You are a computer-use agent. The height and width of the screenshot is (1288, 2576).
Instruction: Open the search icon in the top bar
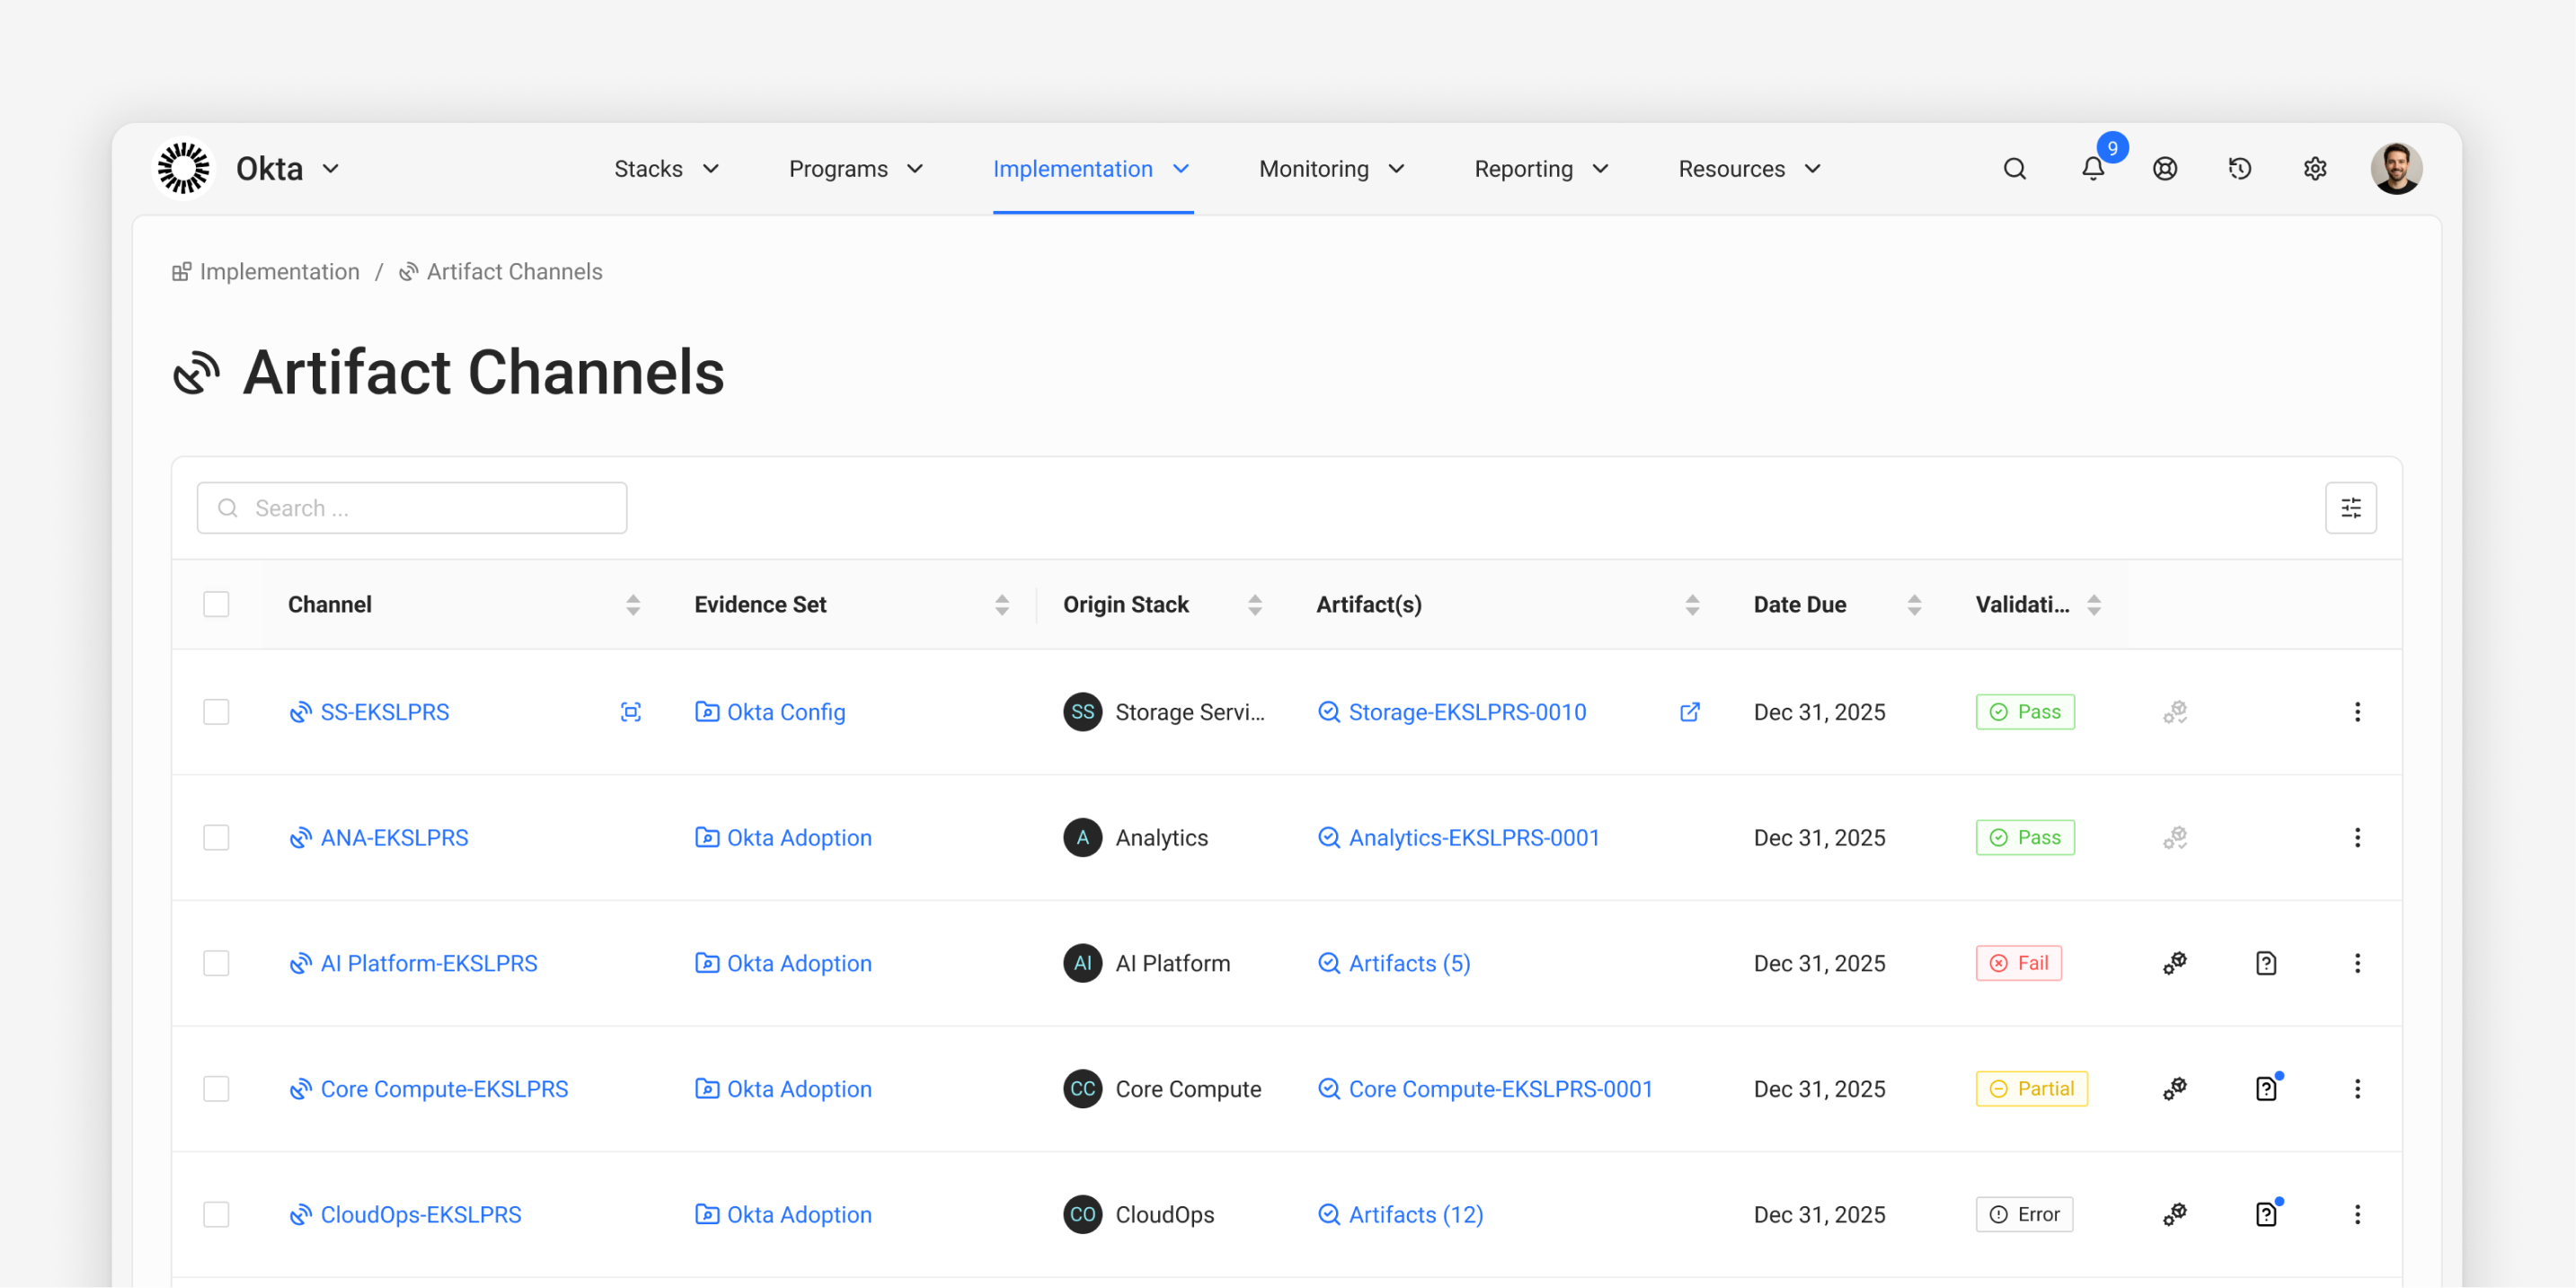[2014, 169]
